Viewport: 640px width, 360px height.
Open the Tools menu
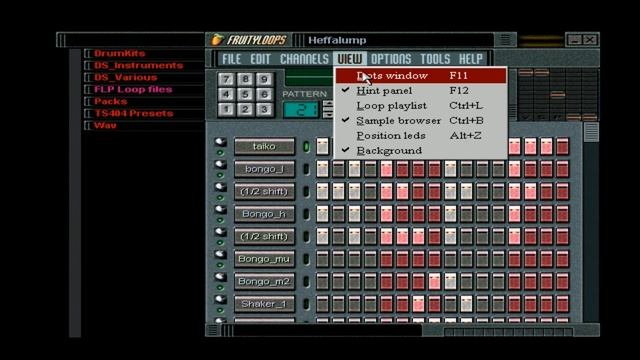tap(435, 59)
